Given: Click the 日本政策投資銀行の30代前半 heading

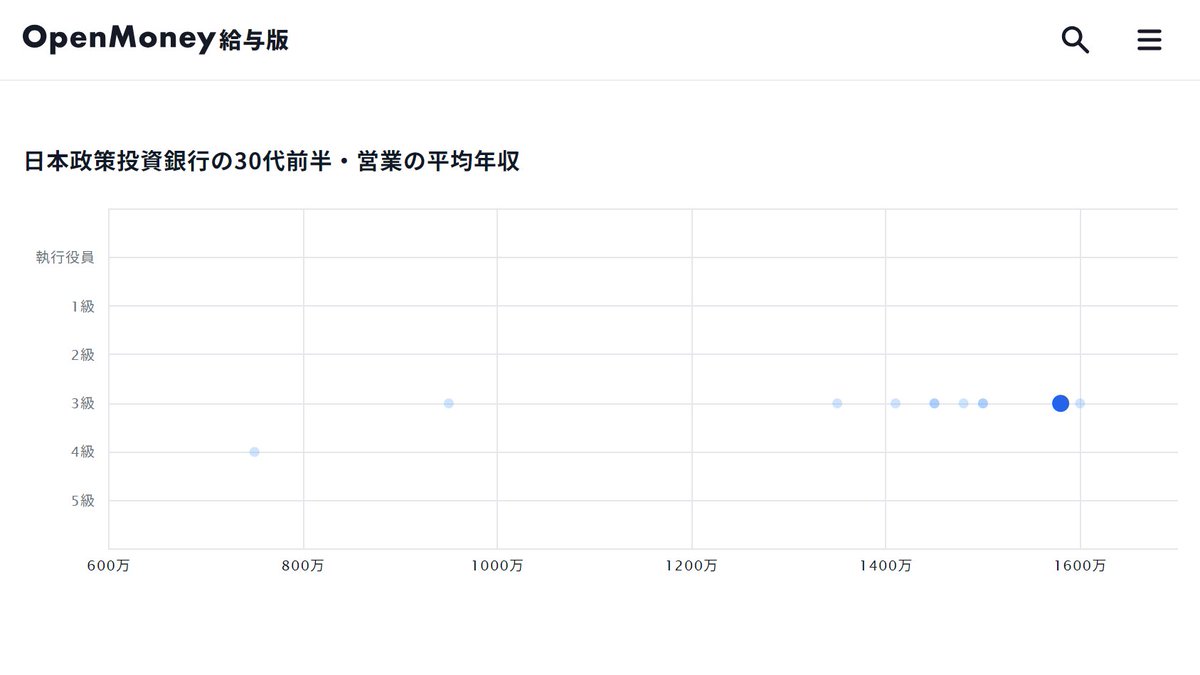Looking at the screenshot, I should [x=271, y=161].
